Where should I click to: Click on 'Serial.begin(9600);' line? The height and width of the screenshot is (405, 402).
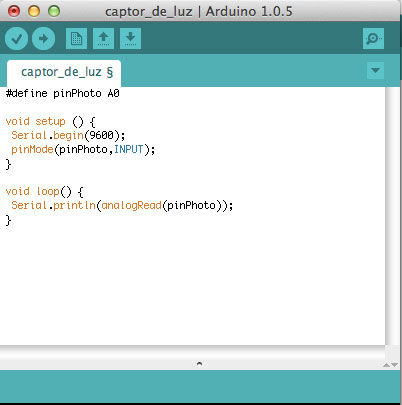[68, 135]
